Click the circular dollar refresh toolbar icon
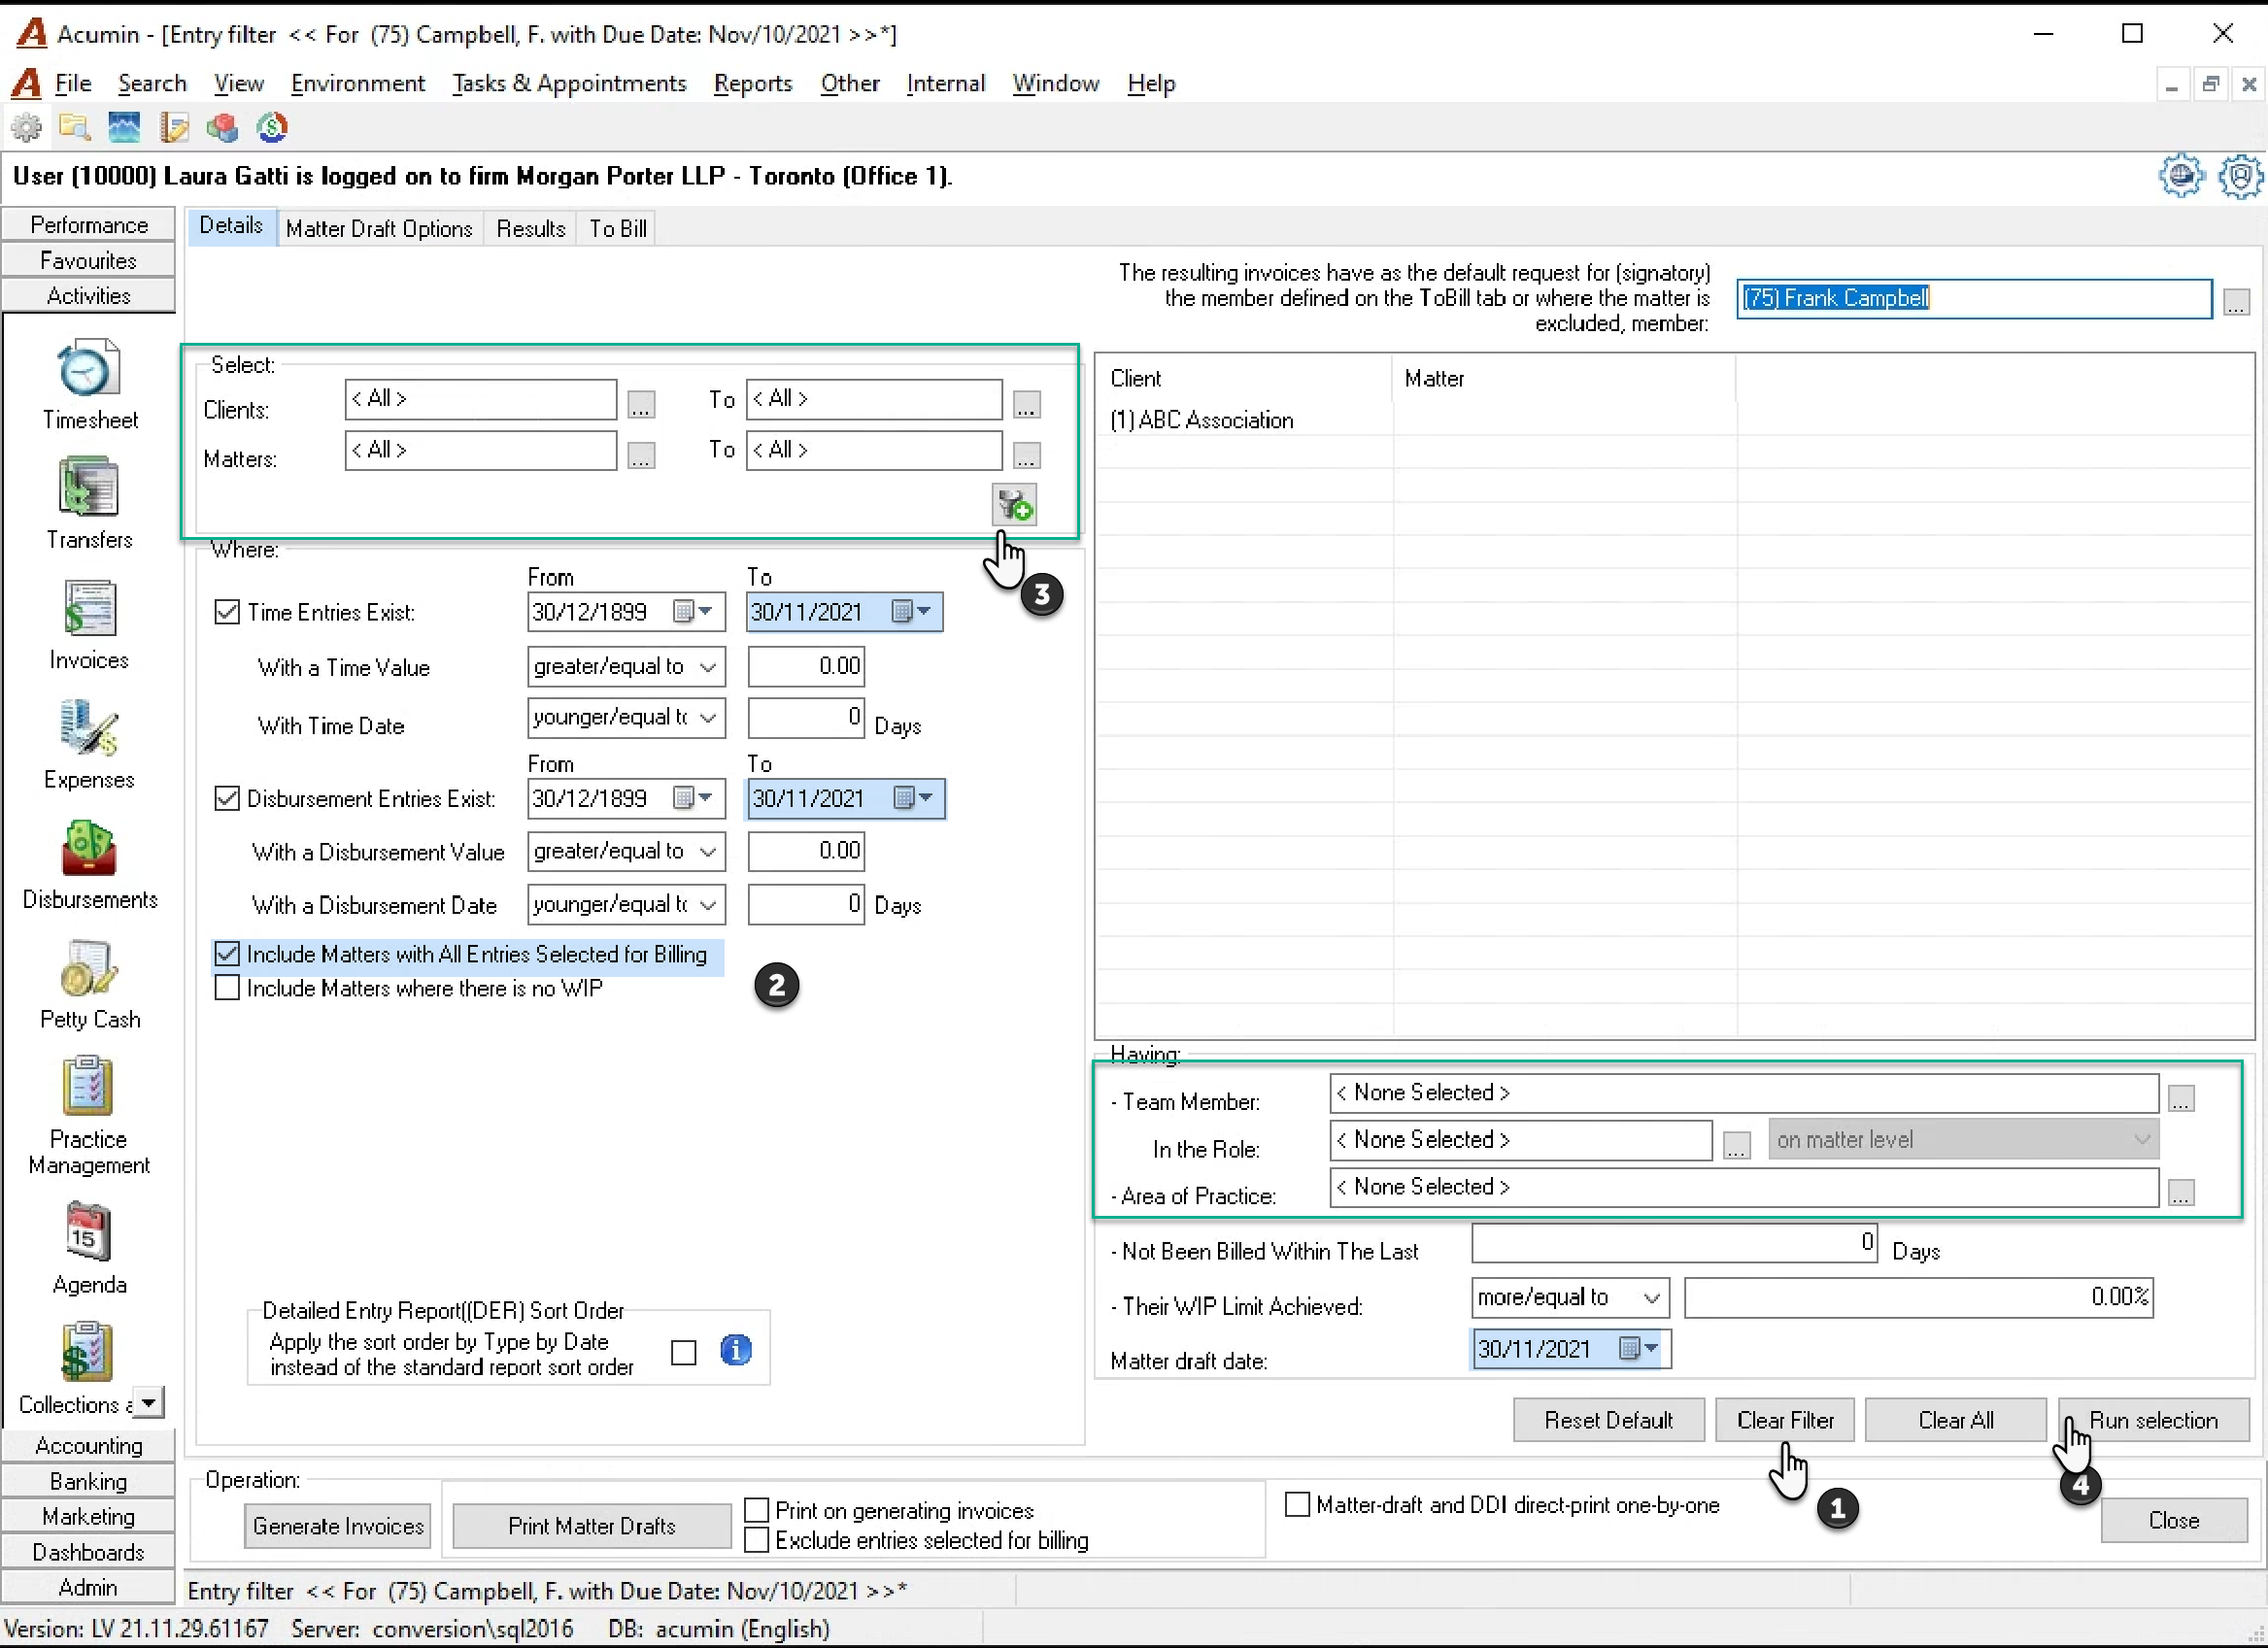2268x1648 pixels. 272,127
